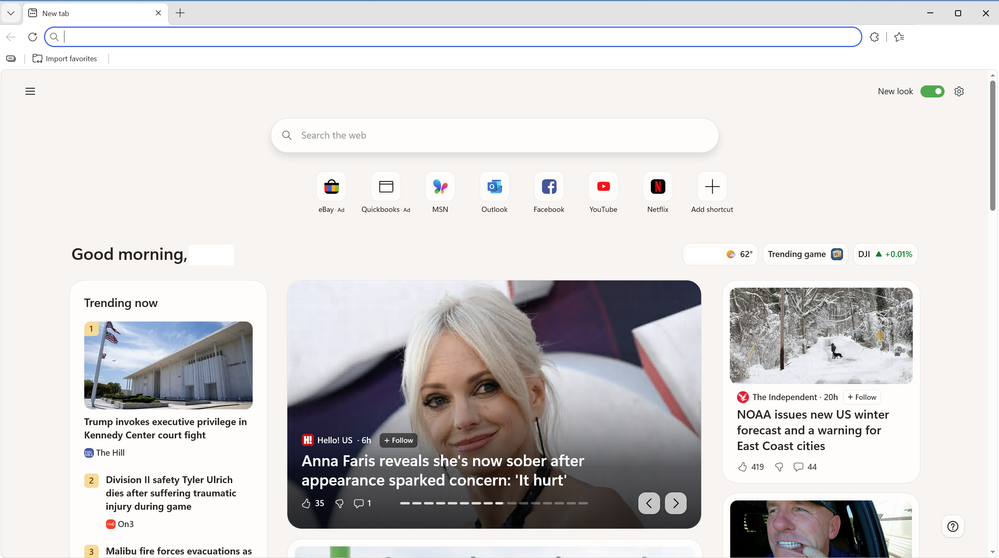
Task: Open the sidebar tab icon in favorites bar
Action: point(11,59)
